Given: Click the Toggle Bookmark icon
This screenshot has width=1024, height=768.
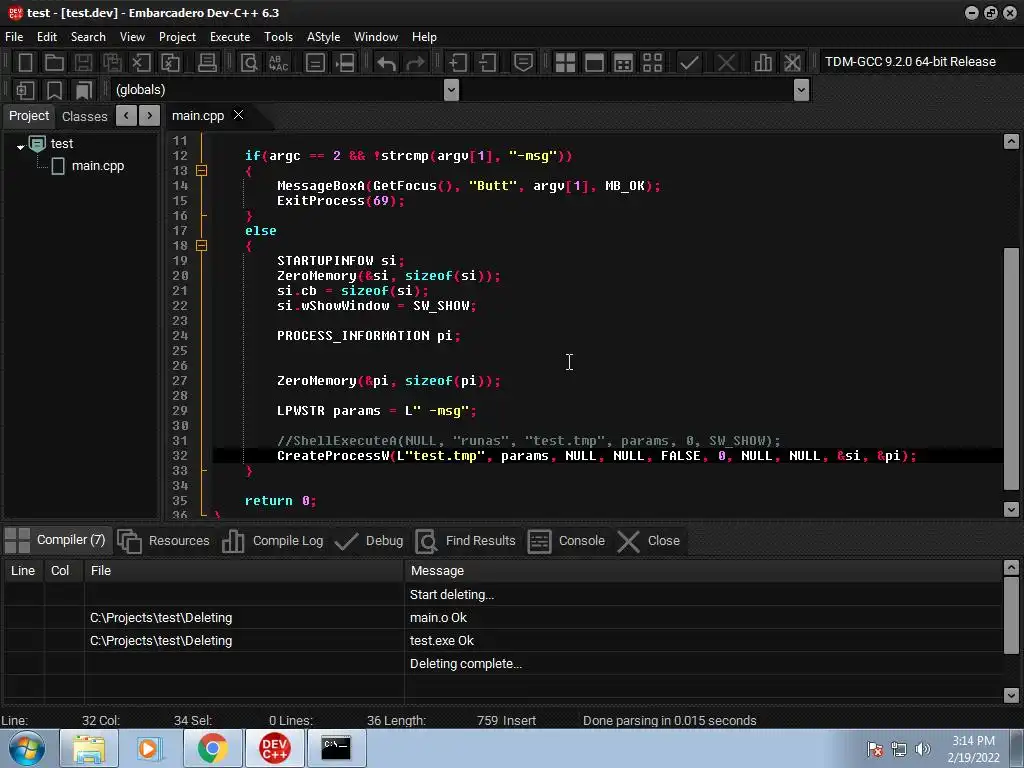Looking at the screenshot, I should click(x=54, y=89).
